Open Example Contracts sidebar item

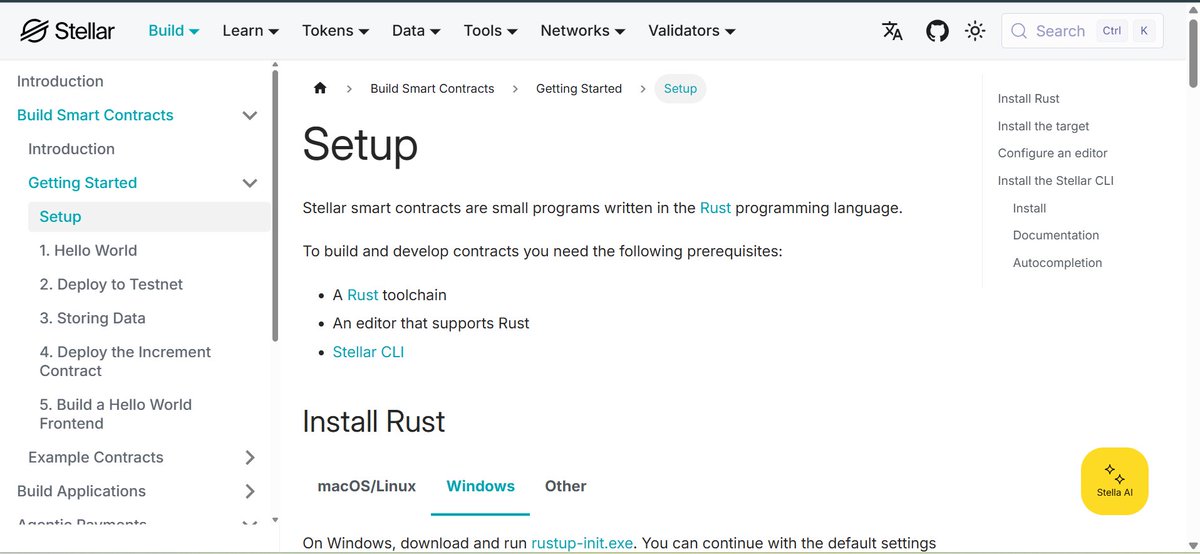click(x=95, y=457)
